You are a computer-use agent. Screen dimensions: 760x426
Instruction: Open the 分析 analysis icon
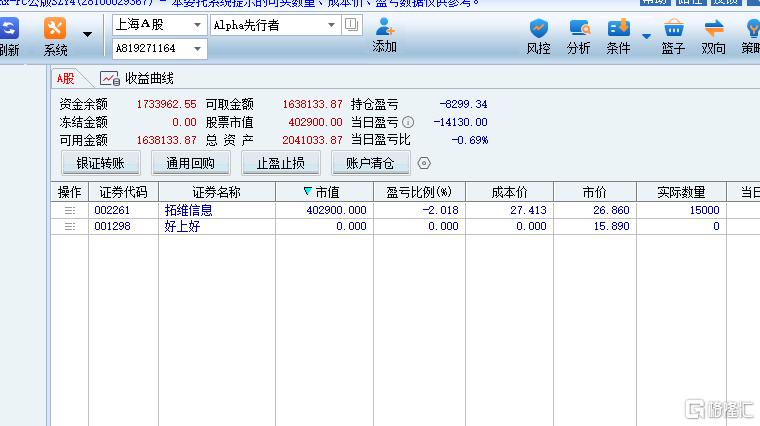579,28
